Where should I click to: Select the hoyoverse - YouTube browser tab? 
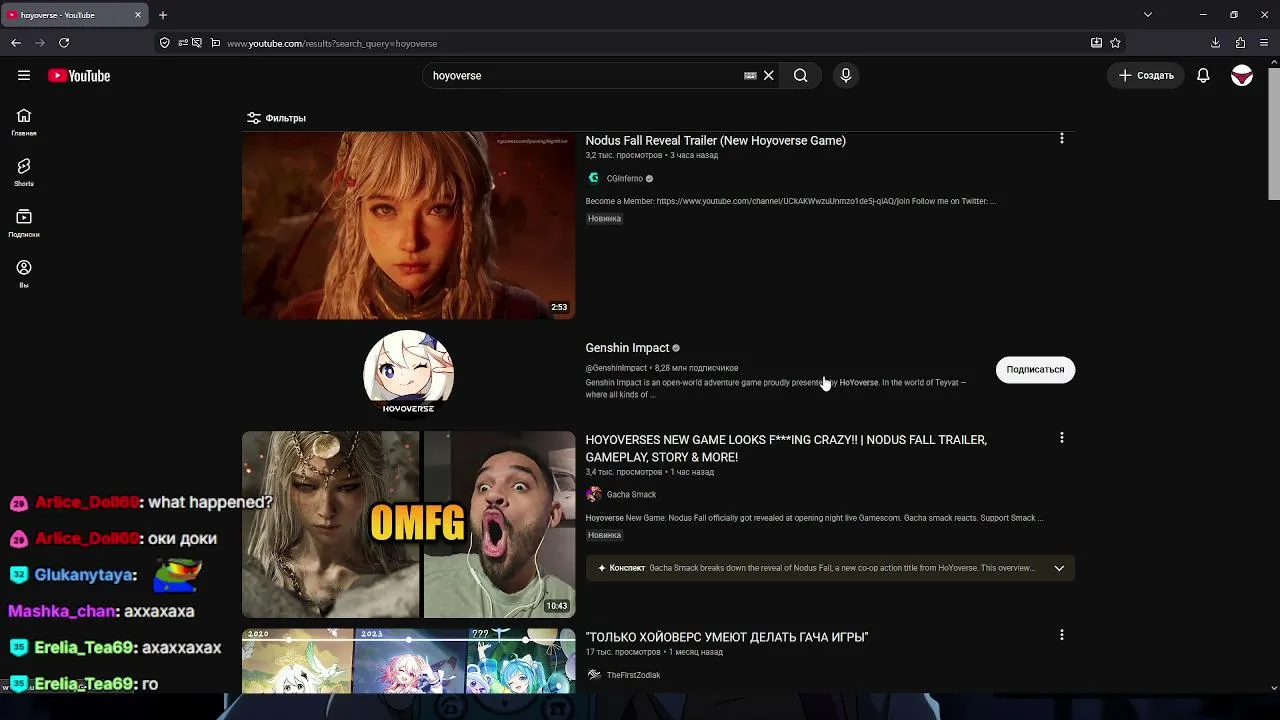[x=75, y=15]
